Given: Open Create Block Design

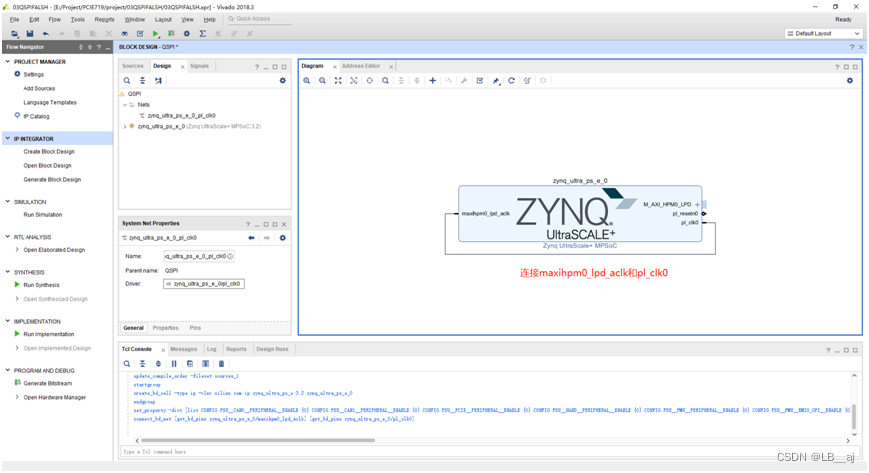Looking at the screenshot, I should [49, 152].
